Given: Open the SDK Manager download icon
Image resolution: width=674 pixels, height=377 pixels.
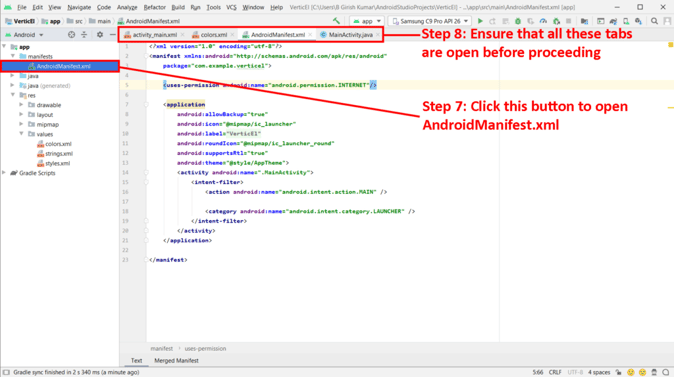Looking at the screenshot, I should click(x=638, y=21).
